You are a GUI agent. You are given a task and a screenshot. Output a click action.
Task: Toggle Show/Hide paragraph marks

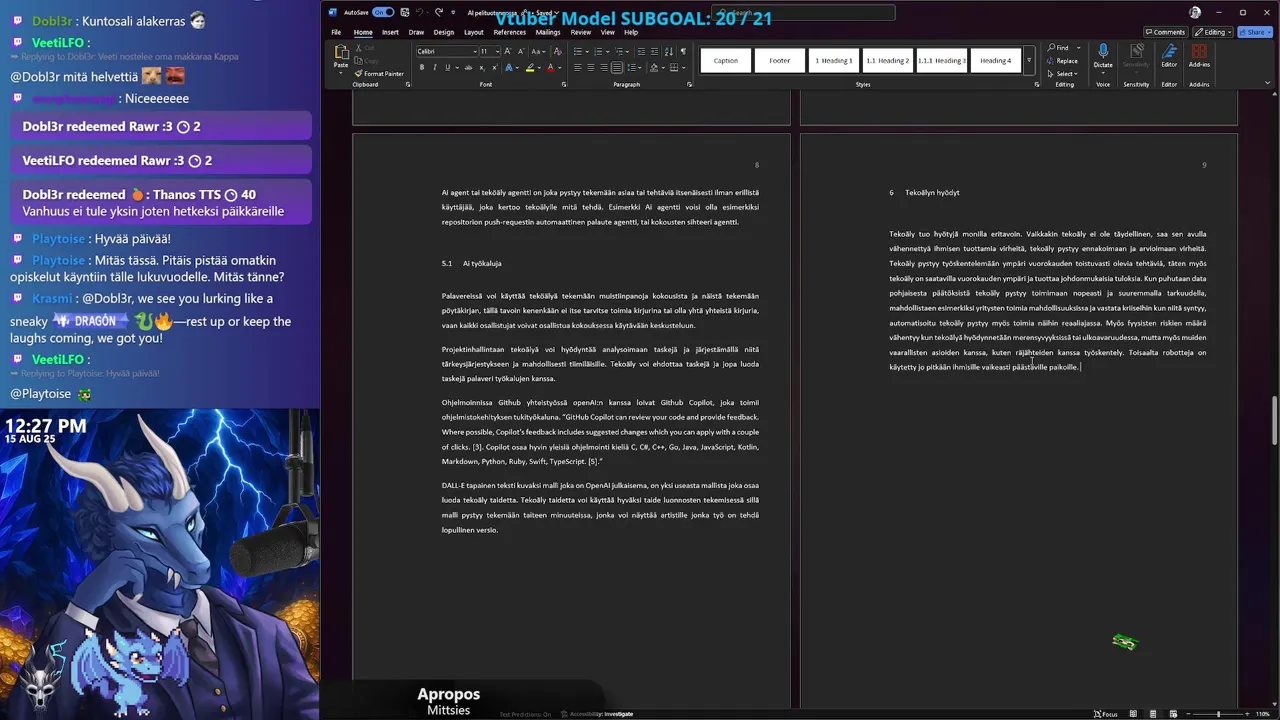tap(683, 51)
